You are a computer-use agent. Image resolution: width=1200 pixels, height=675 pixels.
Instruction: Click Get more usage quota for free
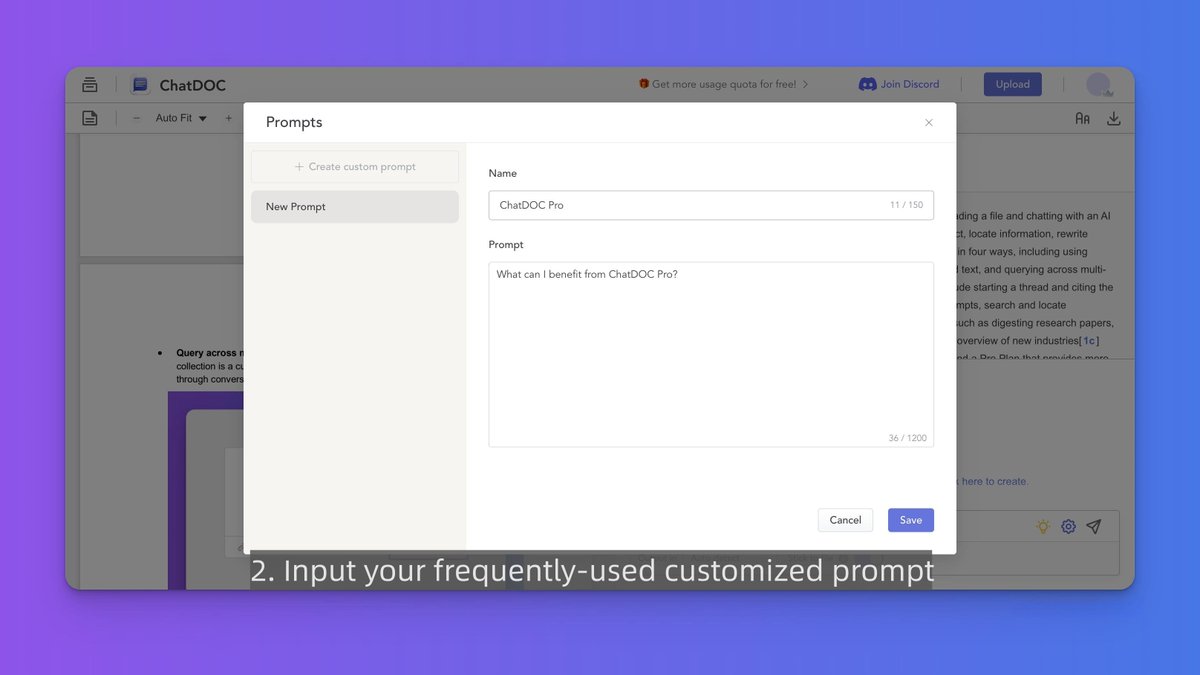(724, 84)
